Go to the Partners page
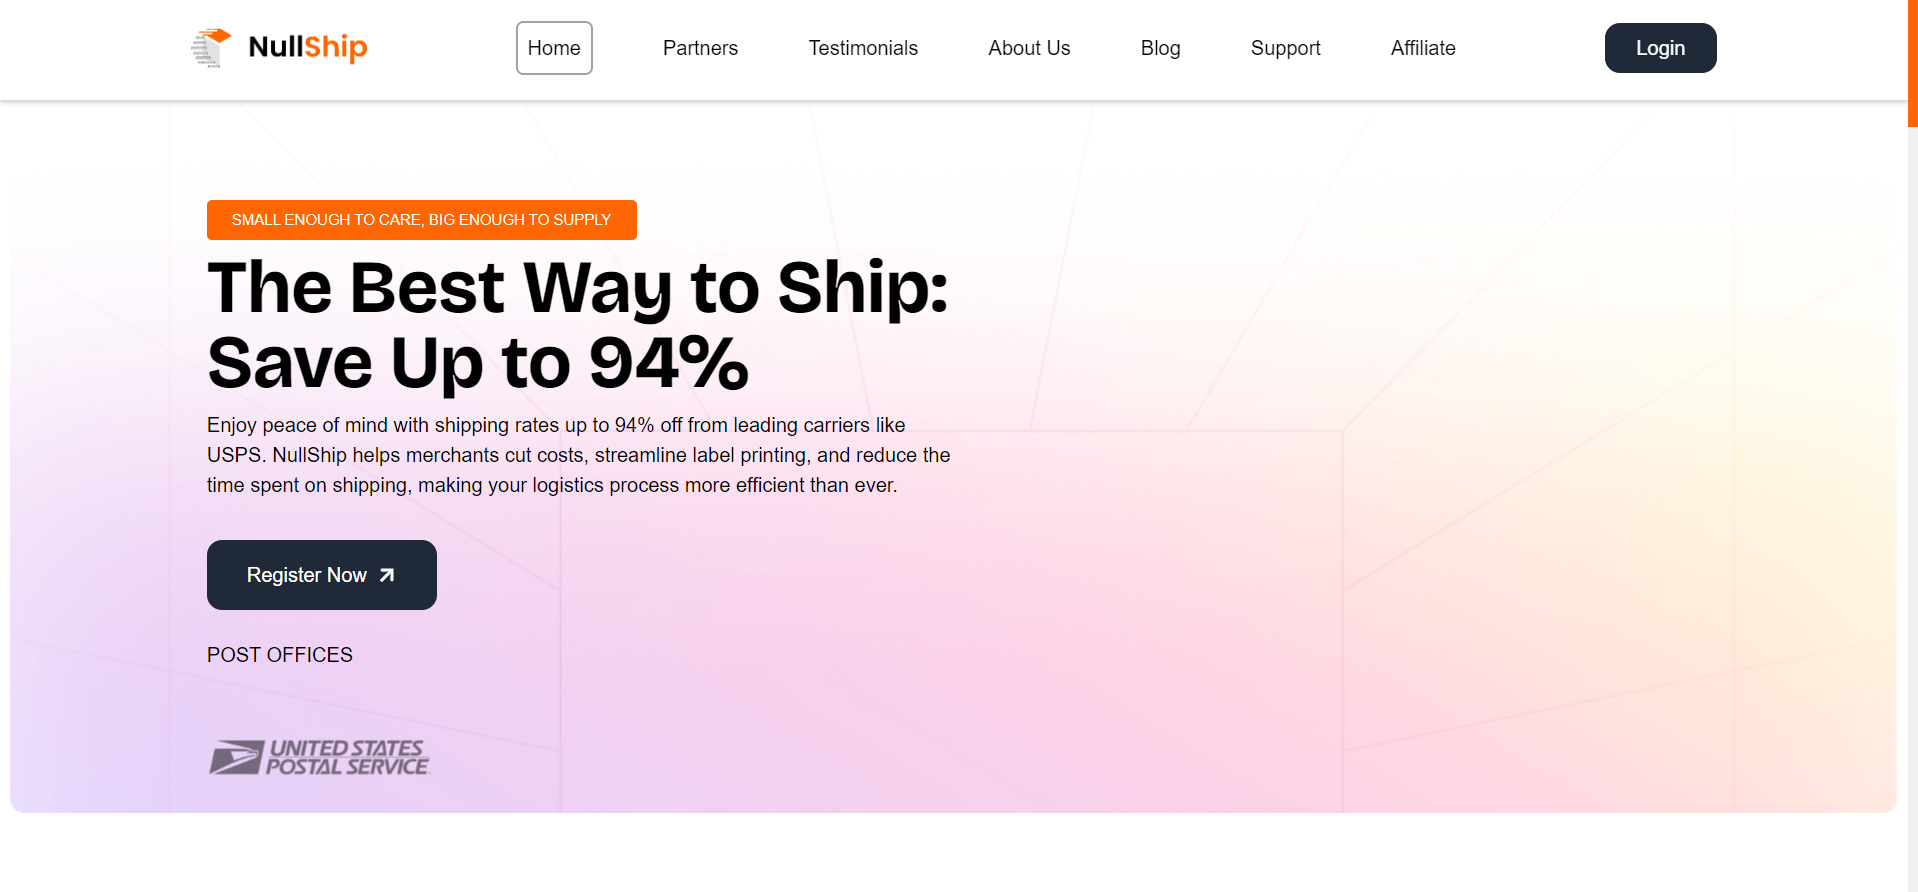Viewport: 1918px width, 892px height. point(700,48)
